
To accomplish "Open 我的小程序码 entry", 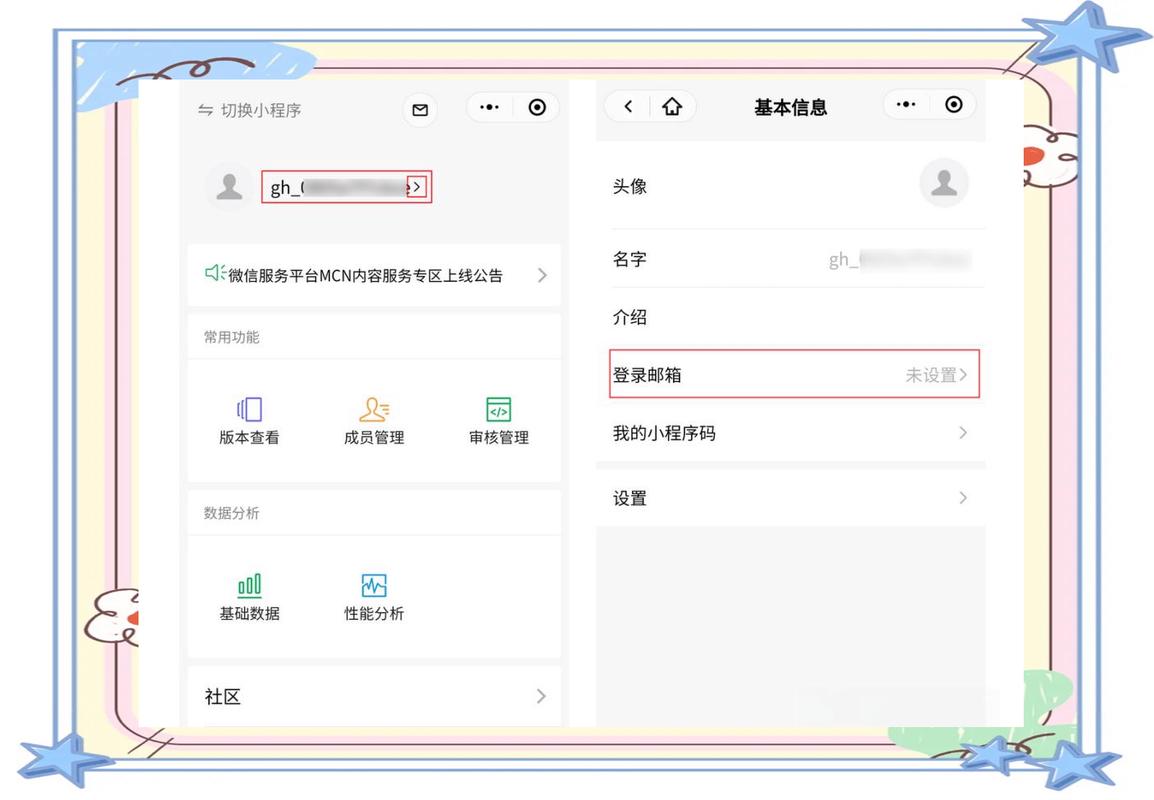I will coord(793,433).
